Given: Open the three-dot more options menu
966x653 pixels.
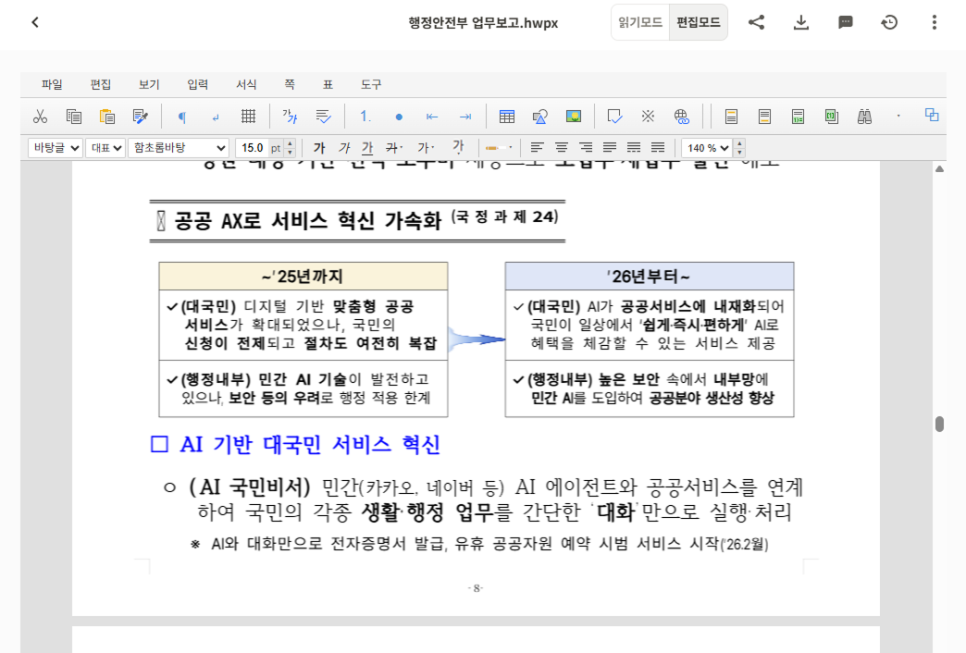Looking at the screenshot, I should (x=934, y=23).
